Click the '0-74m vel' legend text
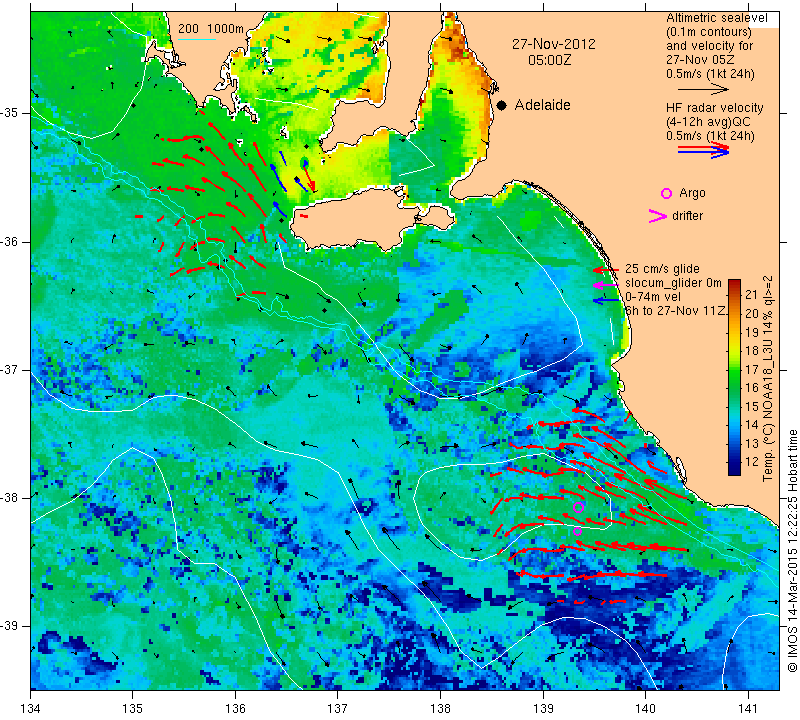Screen dimensions: 800x720 tap(653, 297)
